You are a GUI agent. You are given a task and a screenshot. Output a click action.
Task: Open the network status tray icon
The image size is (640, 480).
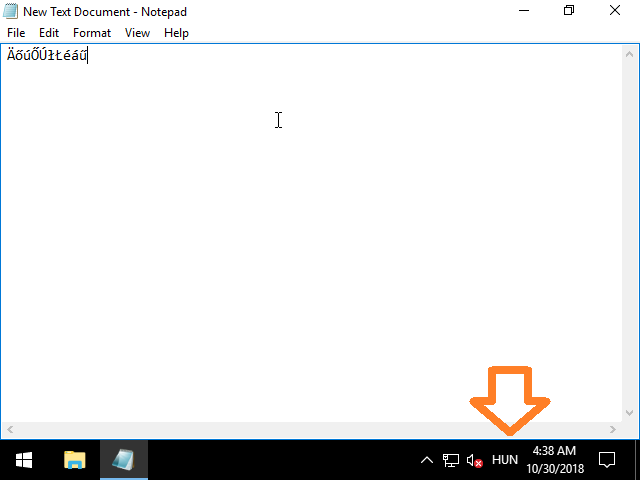451,460
